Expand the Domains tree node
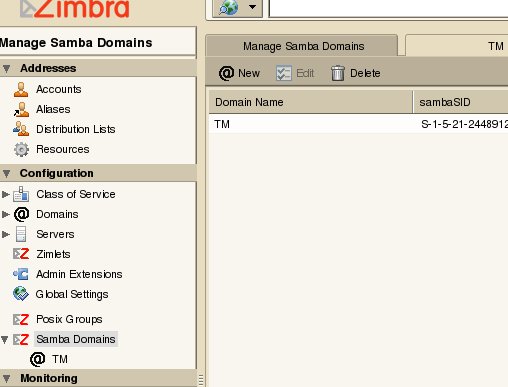Screen dimensions: 508x387 5,214
